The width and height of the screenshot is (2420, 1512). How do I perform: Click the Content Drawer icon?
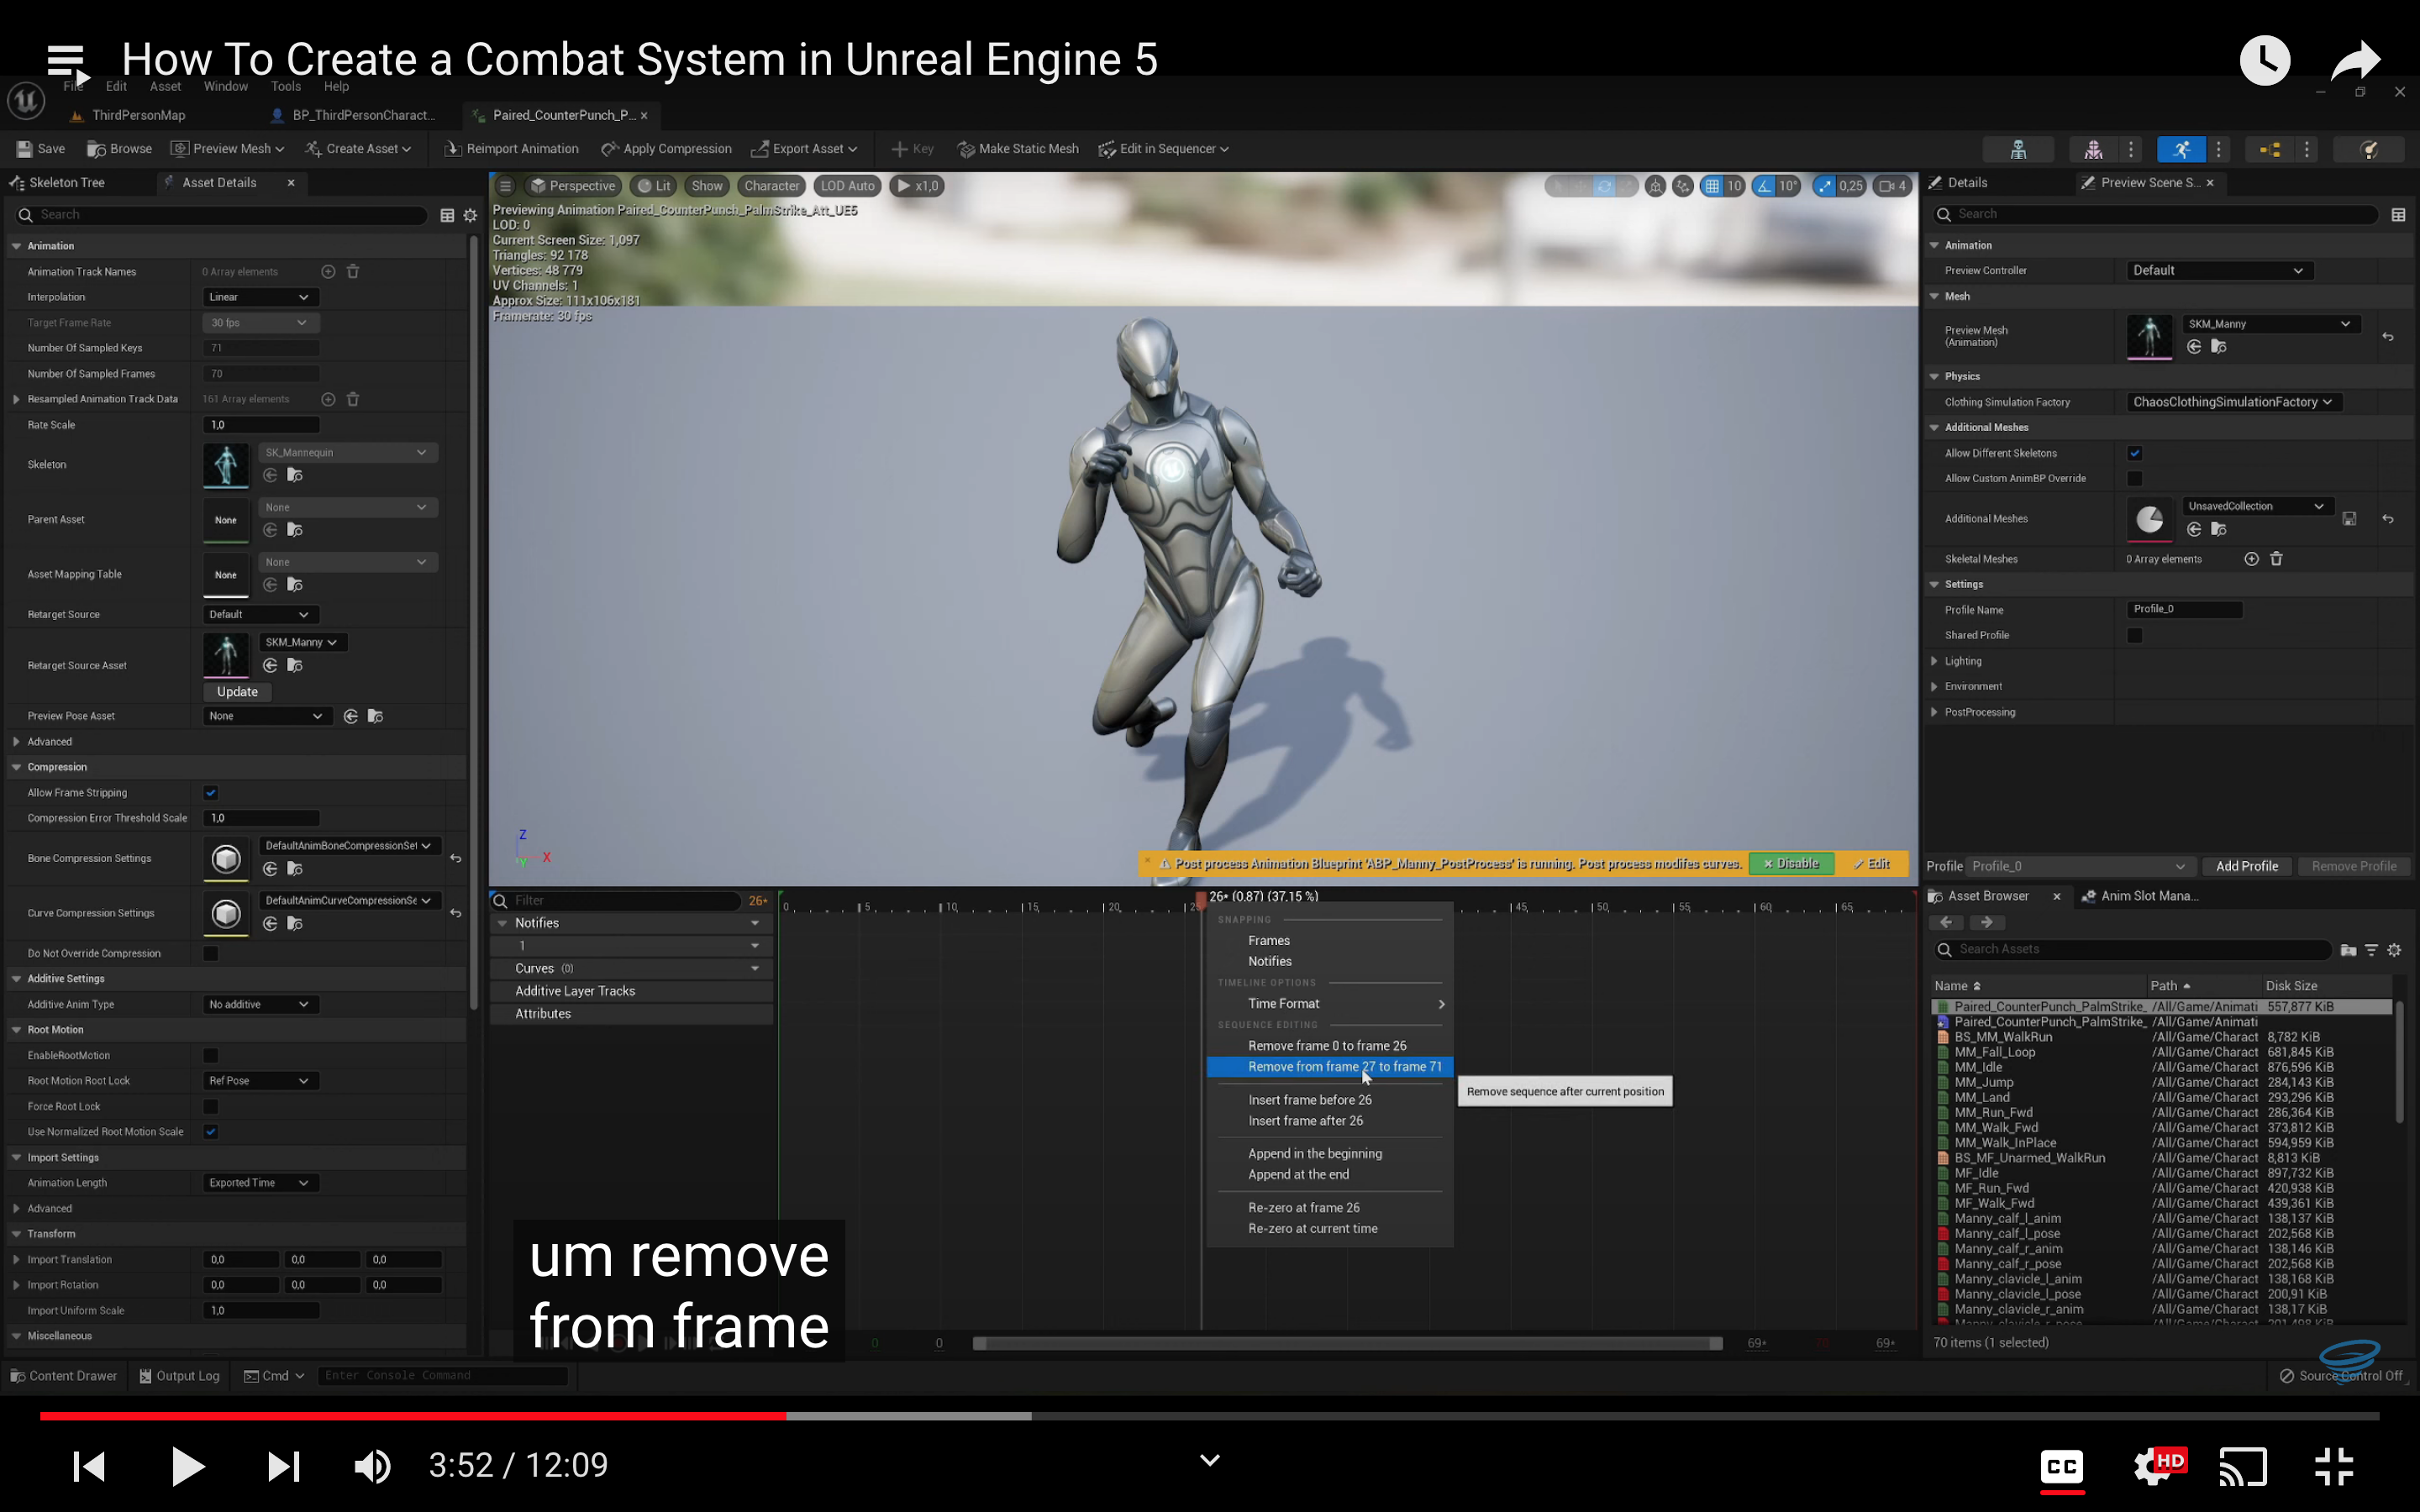[17, 1376]
